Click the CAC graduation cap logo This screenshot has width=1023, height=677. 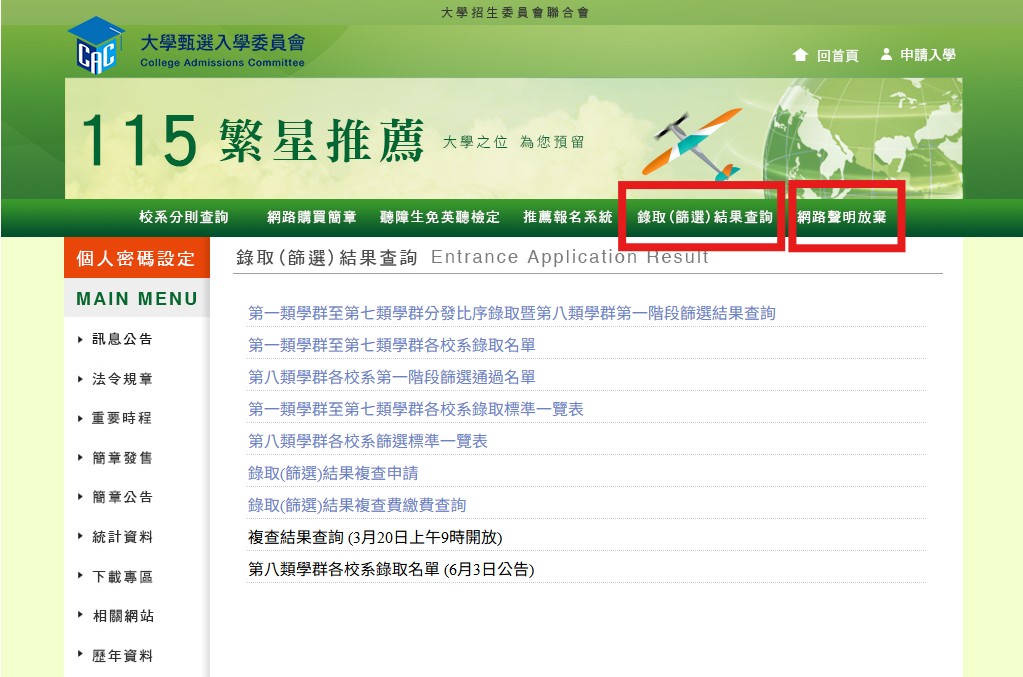coord(95,46)
